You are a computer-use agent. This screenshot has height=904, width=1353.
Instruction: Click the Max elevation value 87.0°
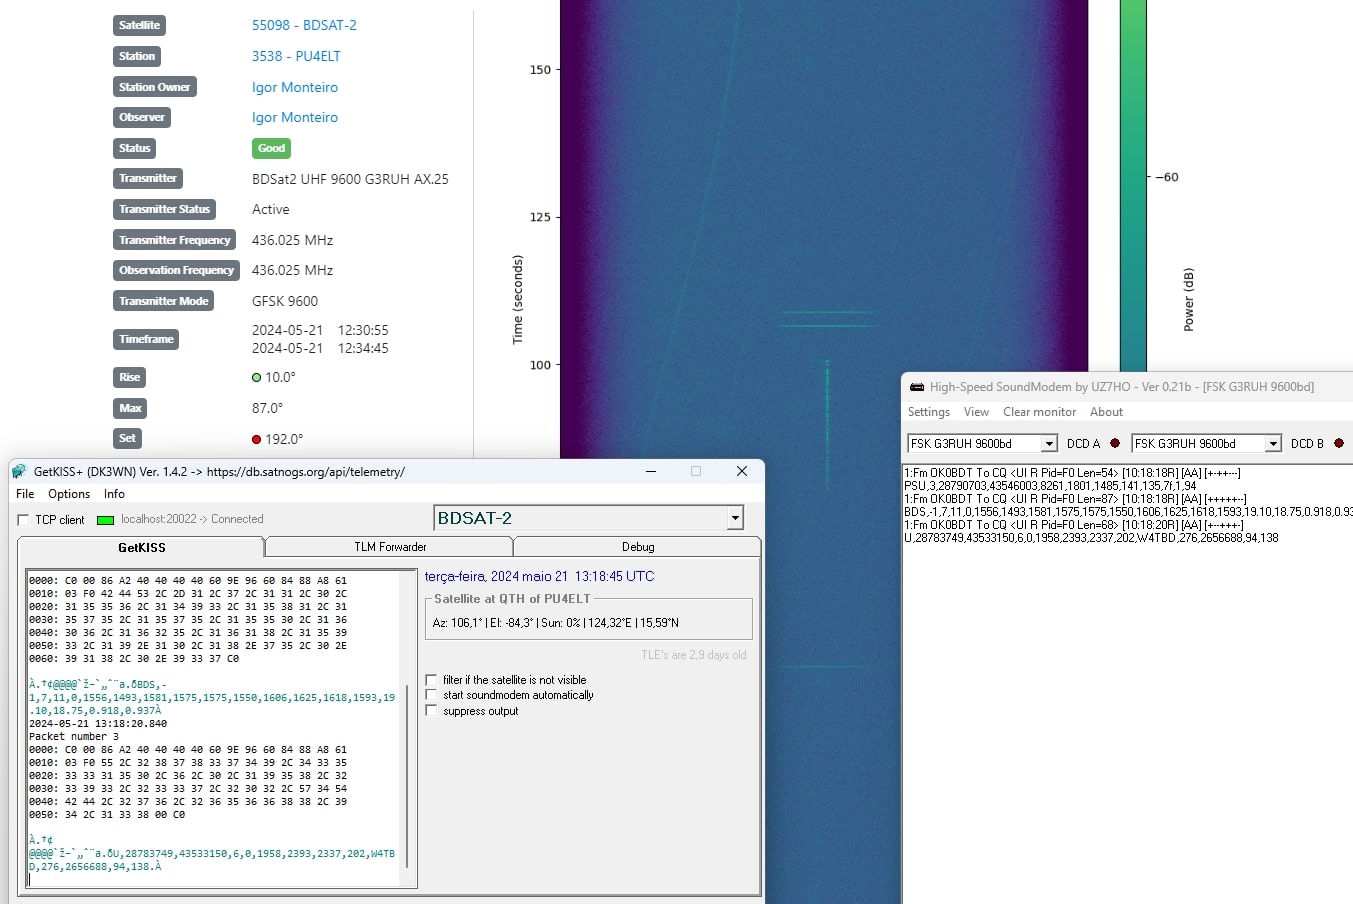tap(267, 408)
